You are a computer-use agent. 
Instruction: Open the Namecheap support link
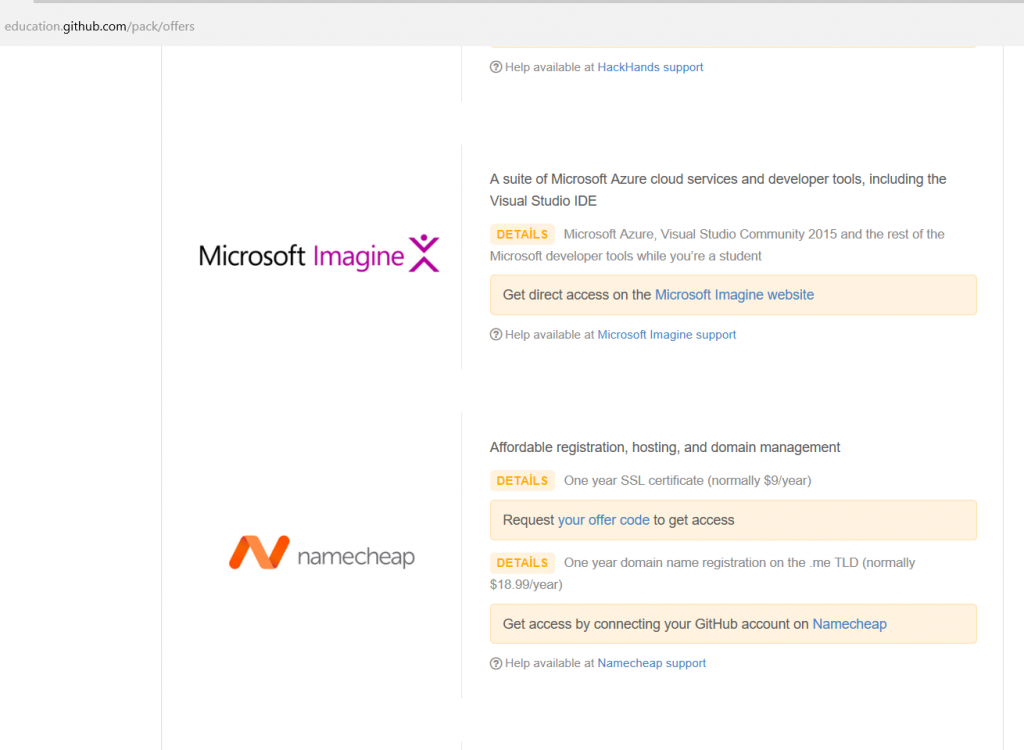pyautogui.click(x=651, y=663)
